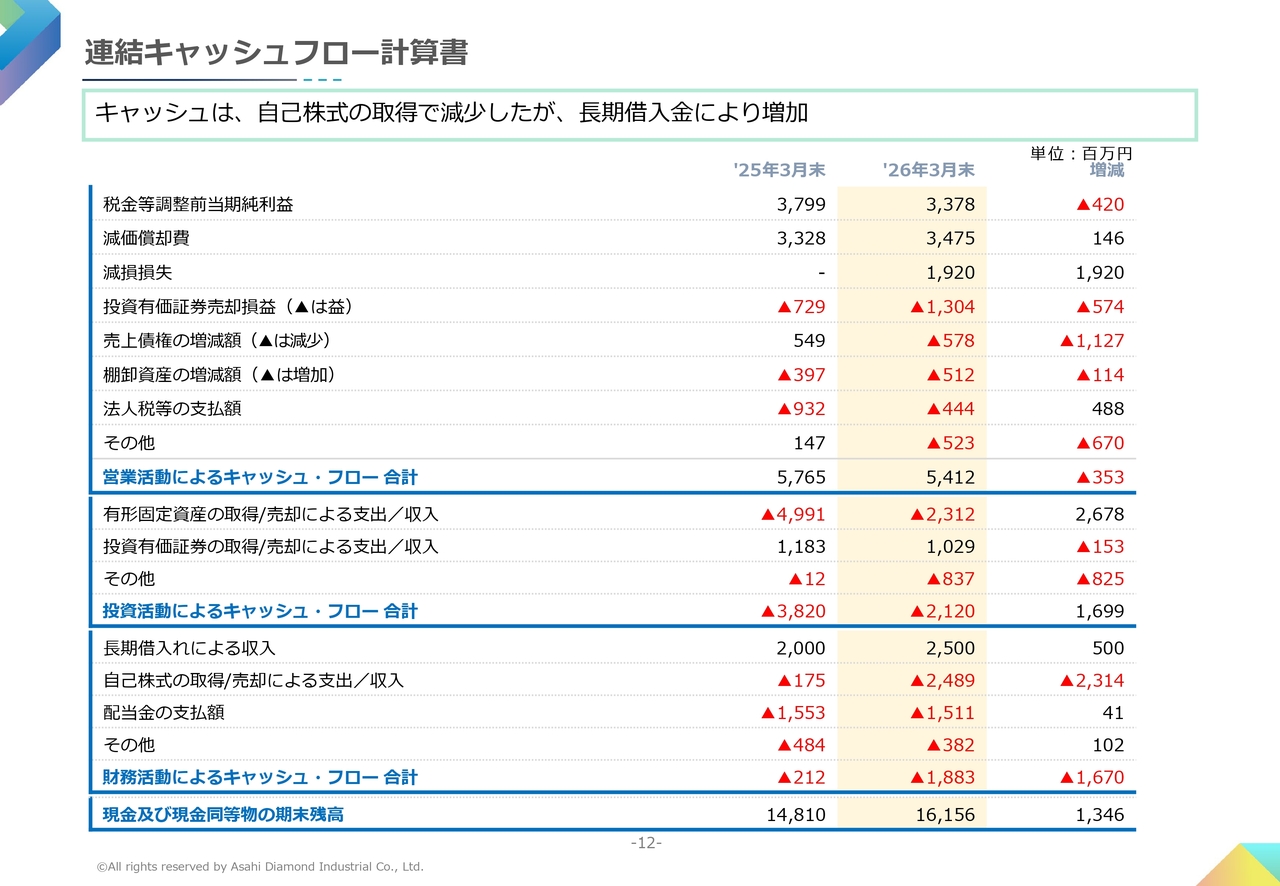Click the blue logo graphic at top-left corner
The image size is (1280, 886).
pos(28,50)
